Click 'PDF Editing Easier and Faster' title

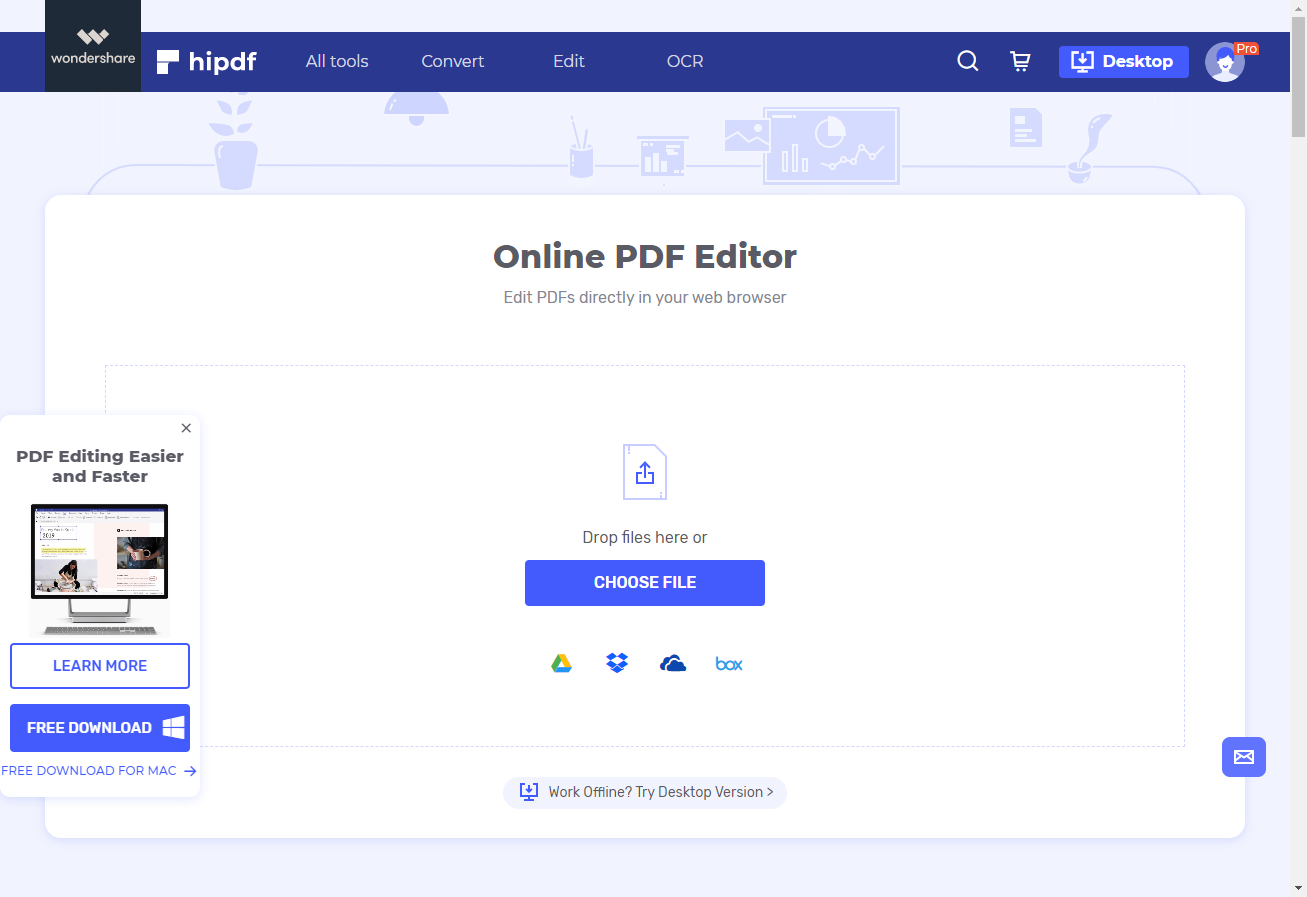pos(100,466)
